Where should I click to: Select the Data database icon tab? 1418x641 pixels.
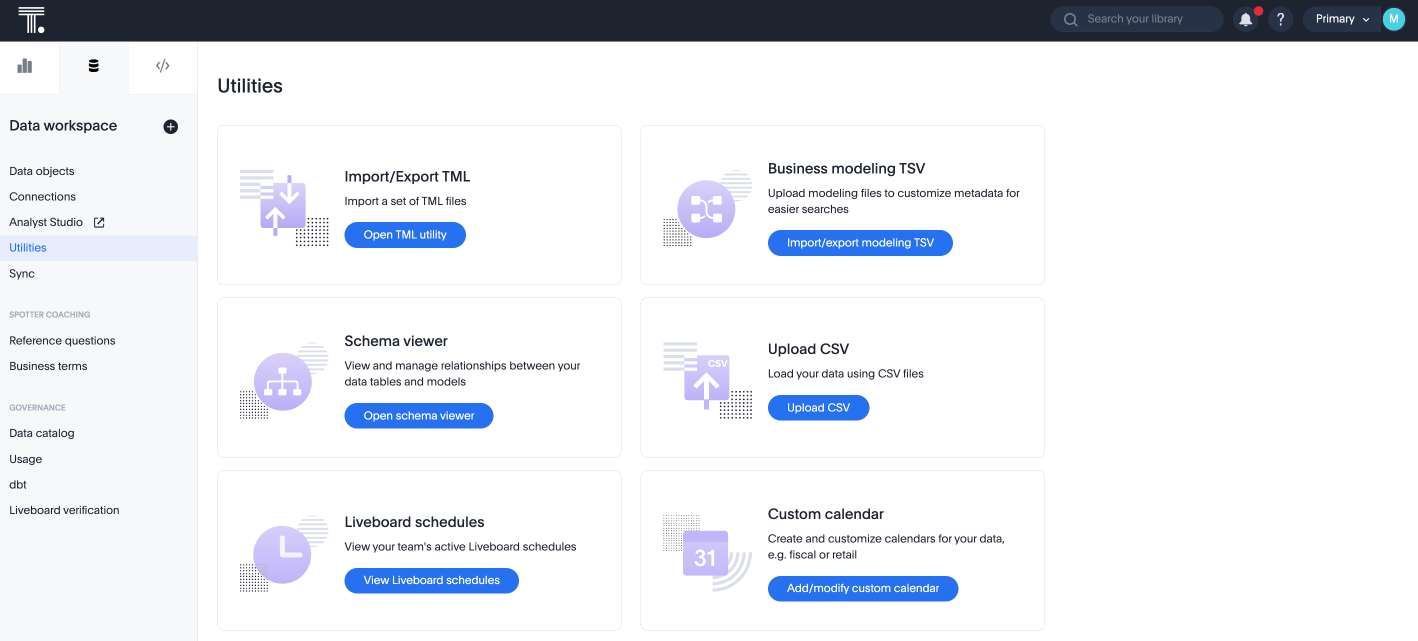tap(93, 65)
